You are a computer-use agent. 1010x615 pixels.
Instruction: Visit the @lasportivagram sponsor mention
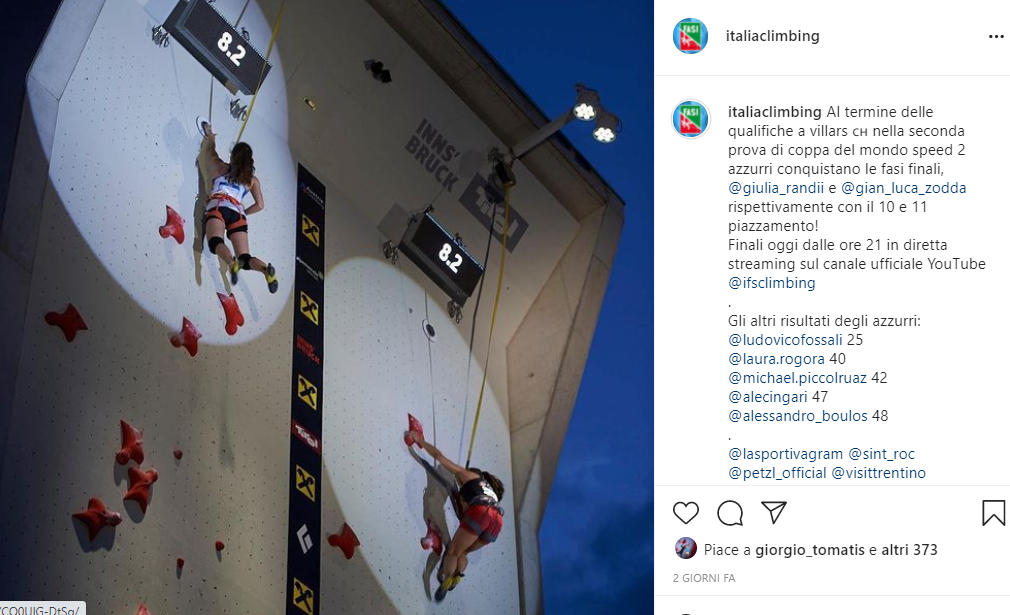[785, 454]
